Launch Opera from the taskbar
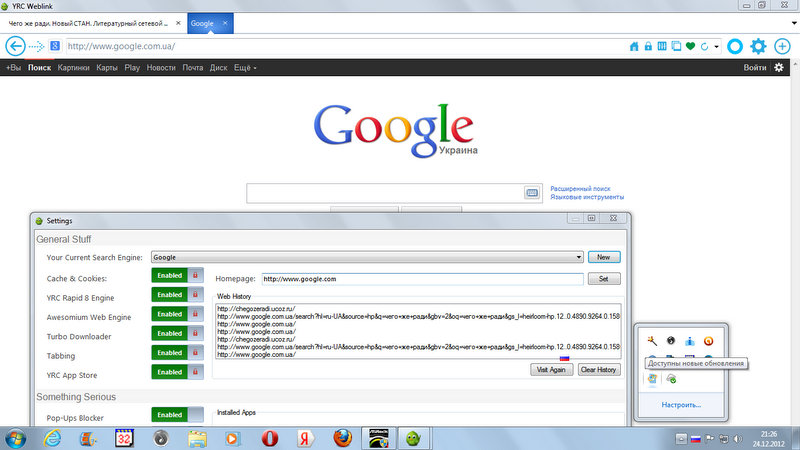This screenshot has height=450, width=800. pyautogui.click(x=270, y=439)
